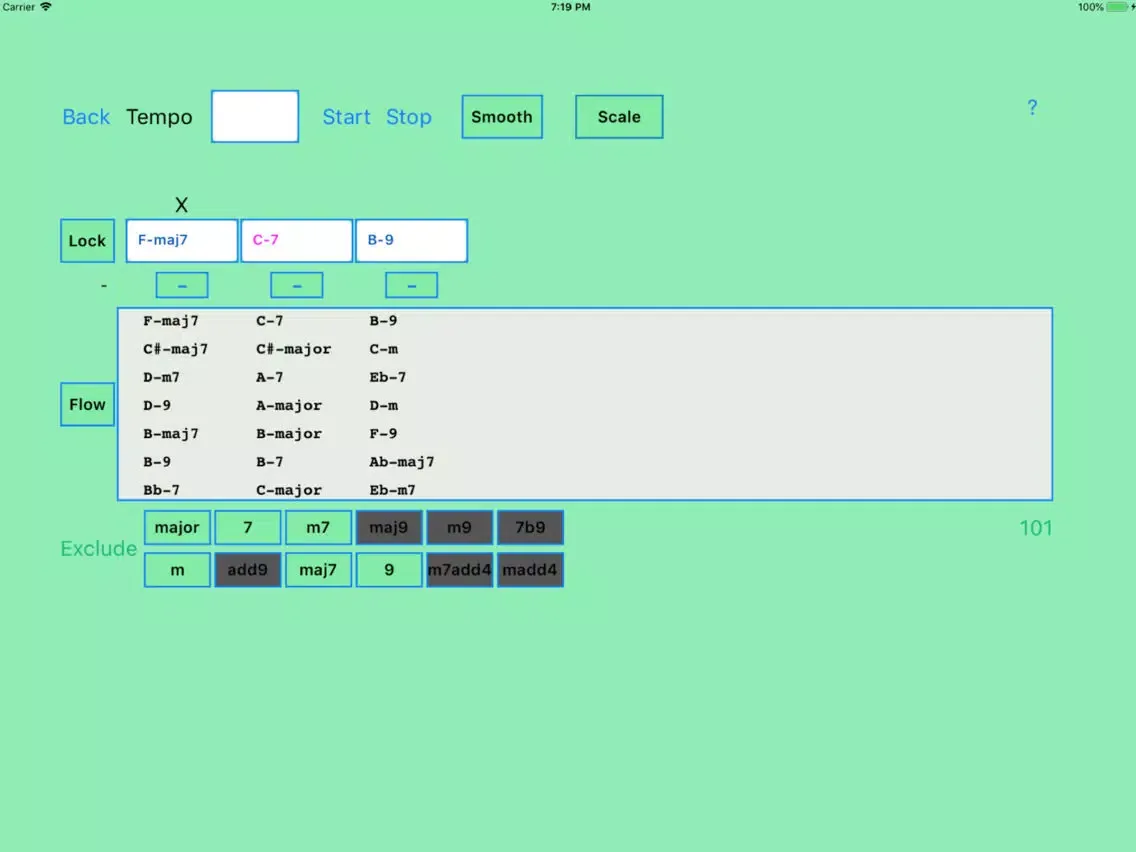Select B-major in the chord list
Viewport: 1136px width, 852px height.
289,434
